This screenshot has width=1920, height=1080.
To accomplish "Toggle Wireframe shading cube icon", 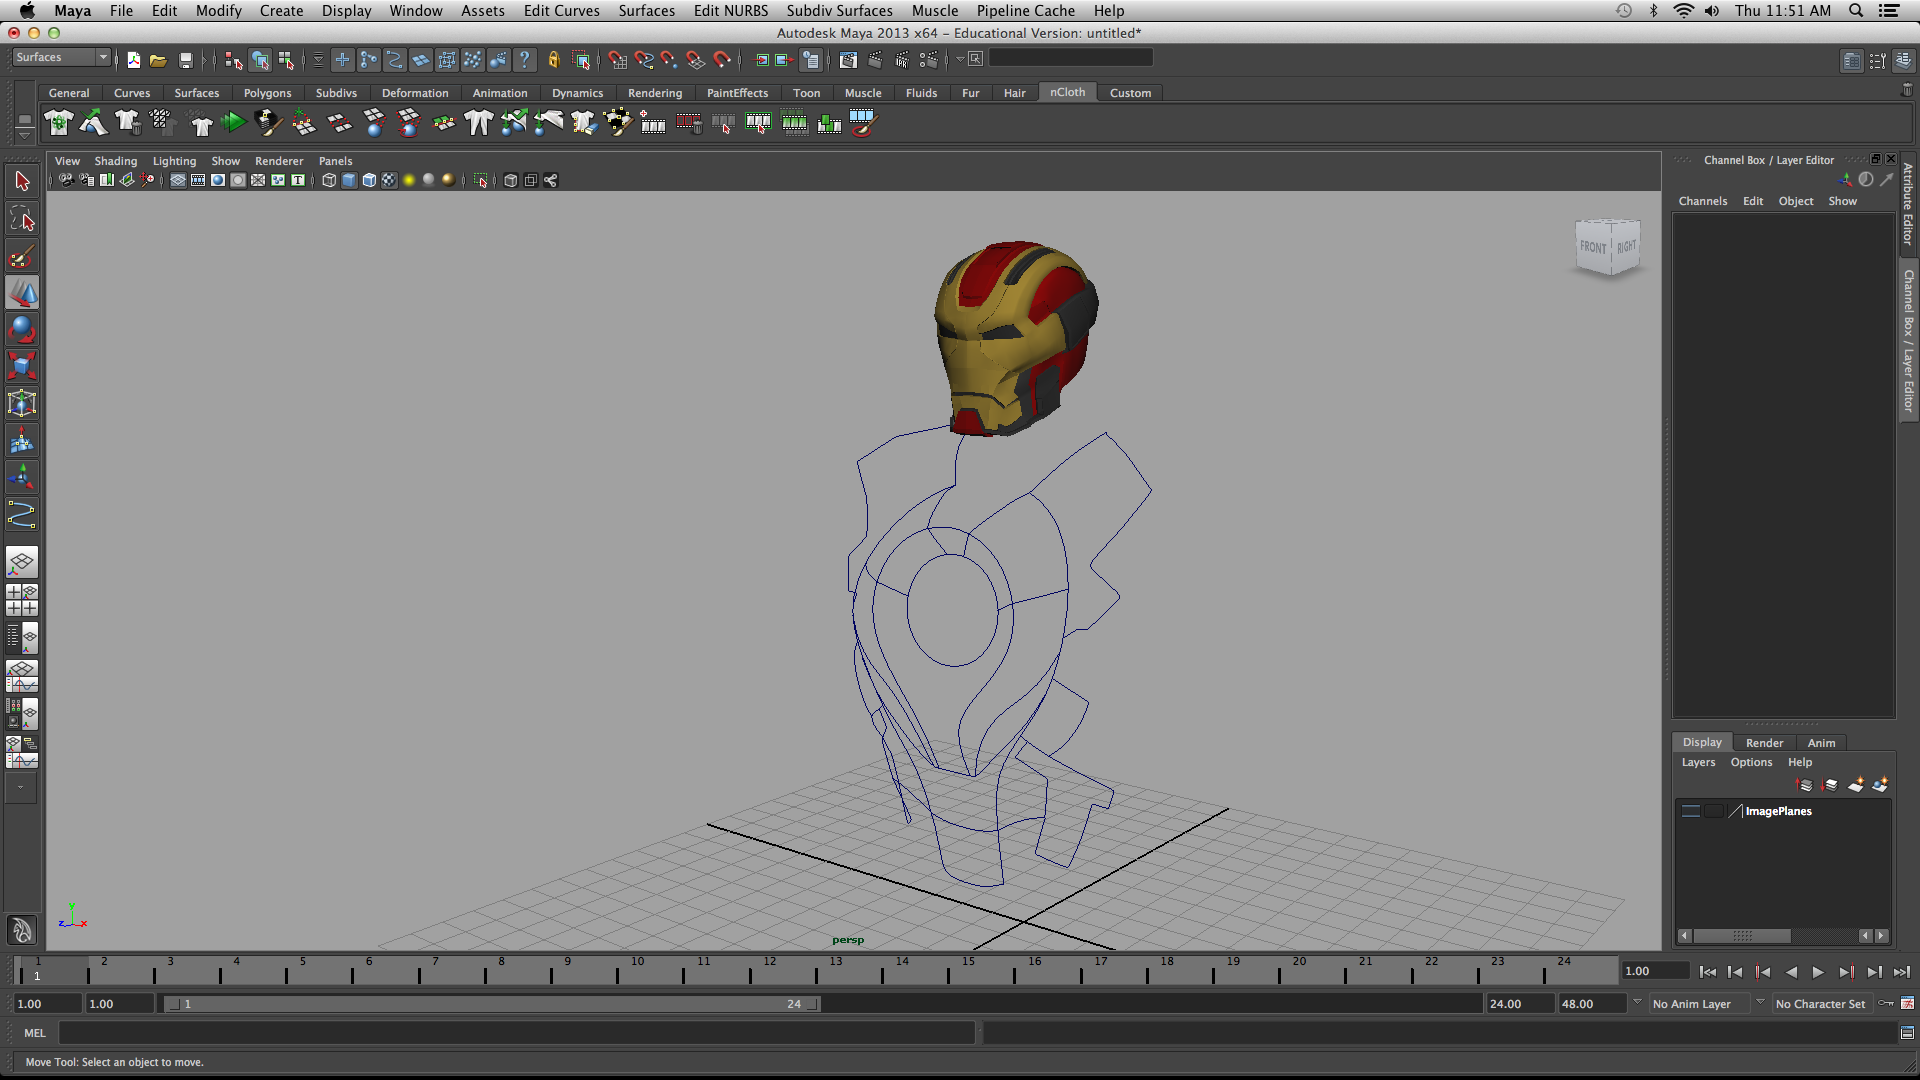I will (329, 180).
